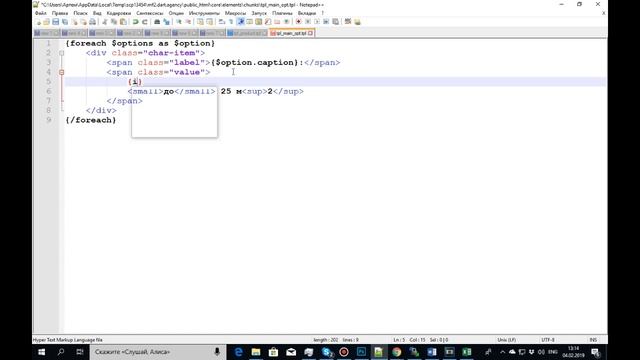Open the Вкладки menu
The height and width of the screenshot is (360, 640).
(307, 13)
